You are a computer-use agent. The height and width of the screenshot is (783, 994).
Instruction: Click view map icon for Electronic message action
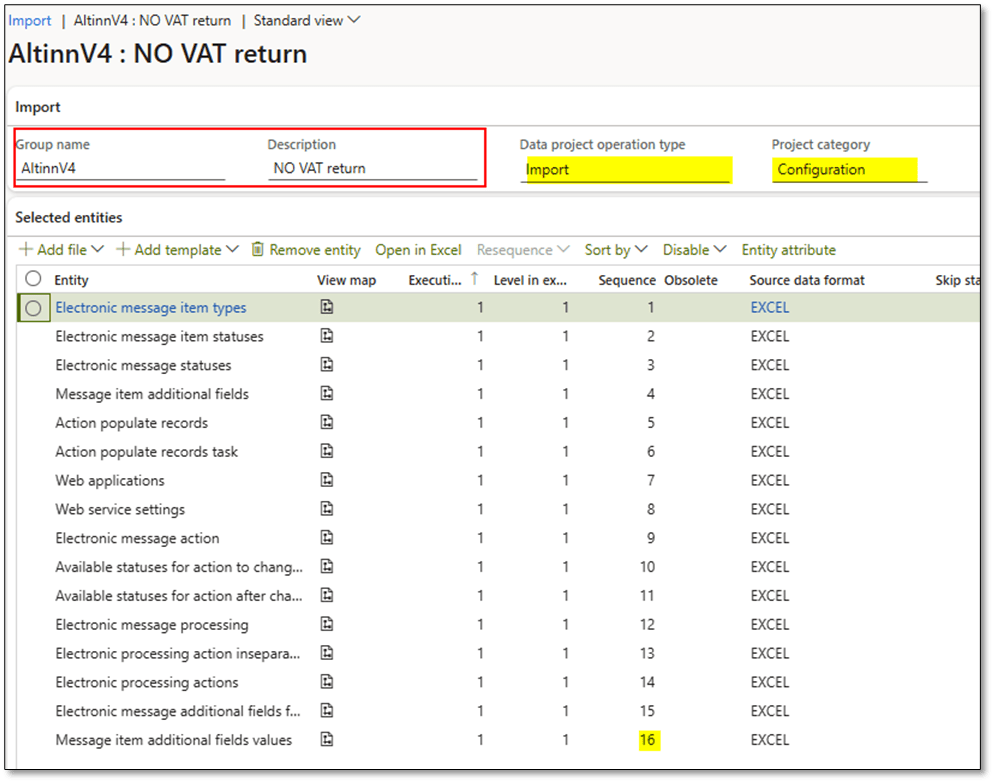pyautogui.click(x=326, y=538)
